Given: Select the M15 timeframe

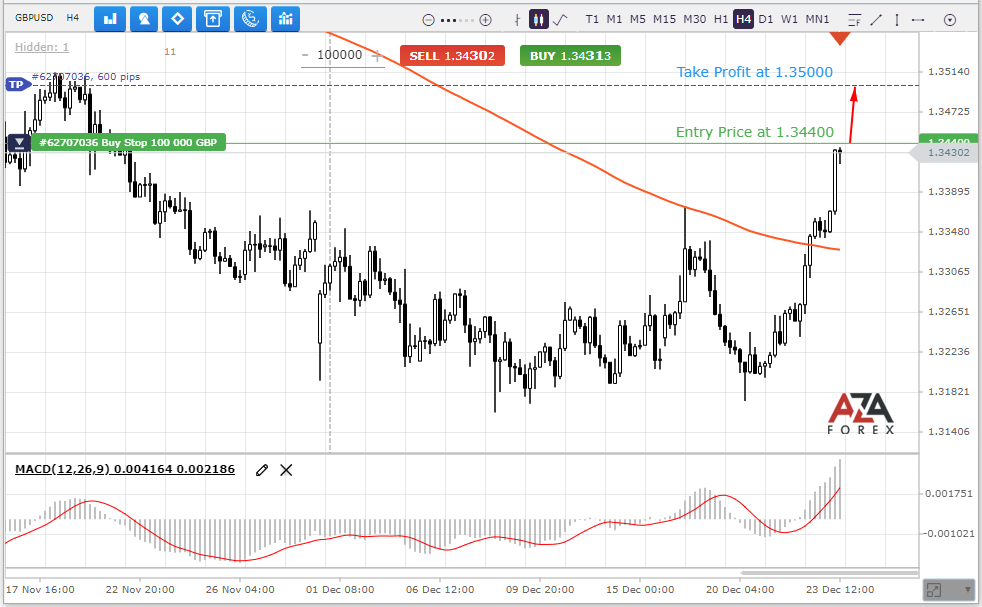Looking at the screenshot, I should click(x=664, y=19).
